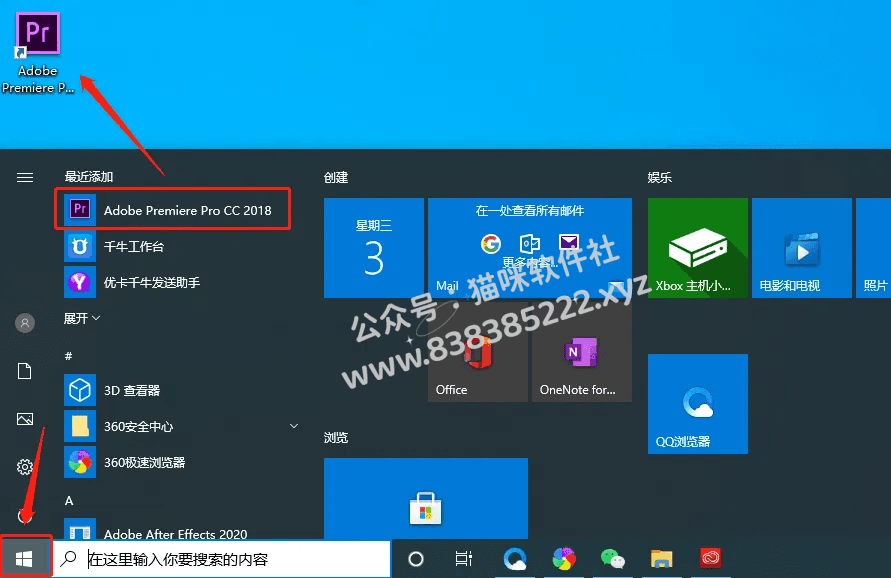Image resolution: width=891 pixels, height=578 pixels.
Task: Expand the 360安全中心 folder chevron
Action: [x=294, y=426]
